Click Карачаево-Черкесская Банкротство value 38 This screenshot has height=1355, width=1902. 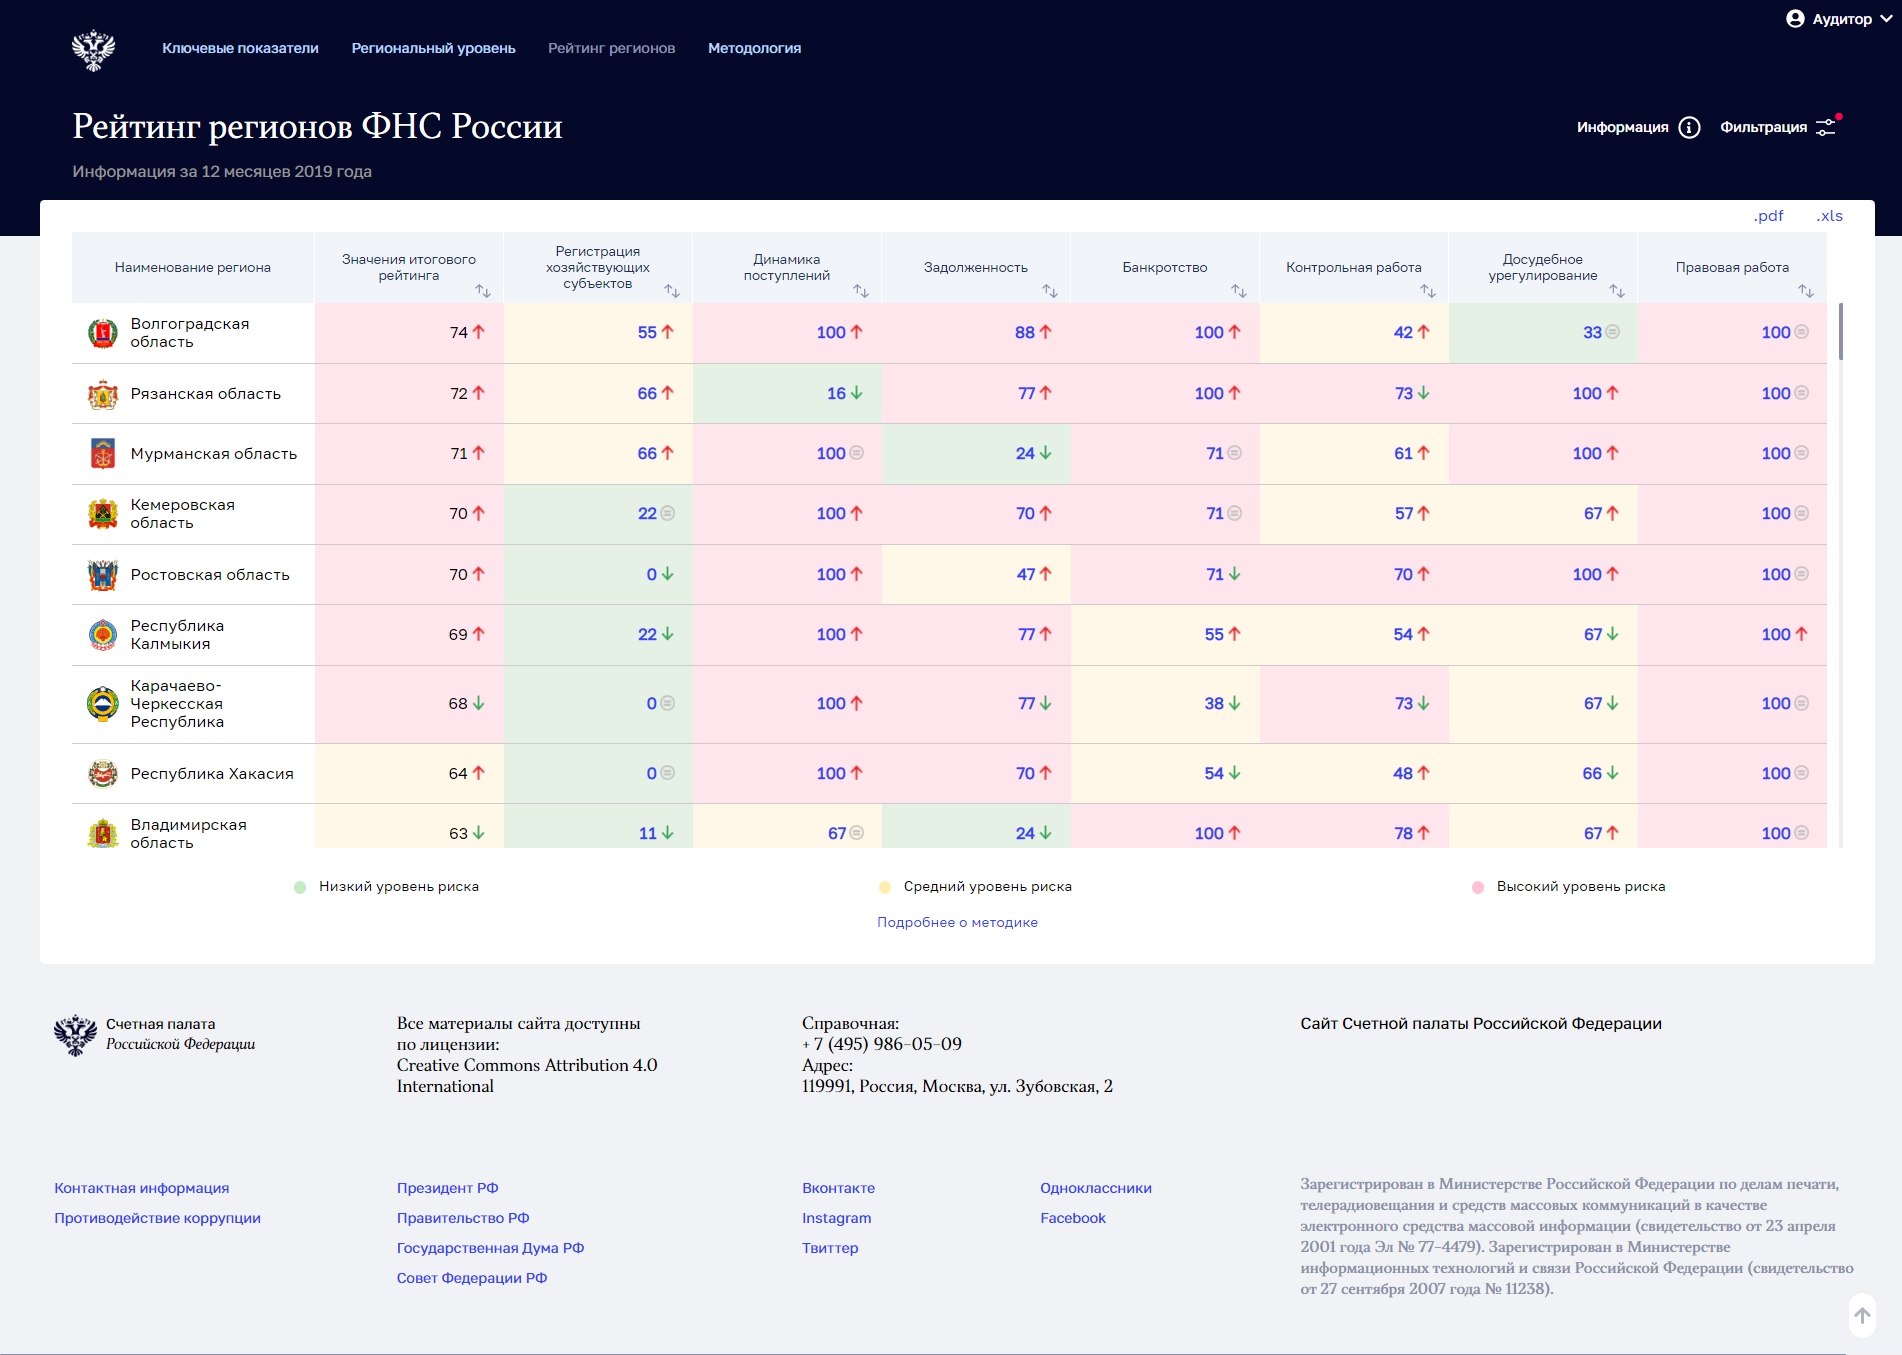[x=1214, y=704]
